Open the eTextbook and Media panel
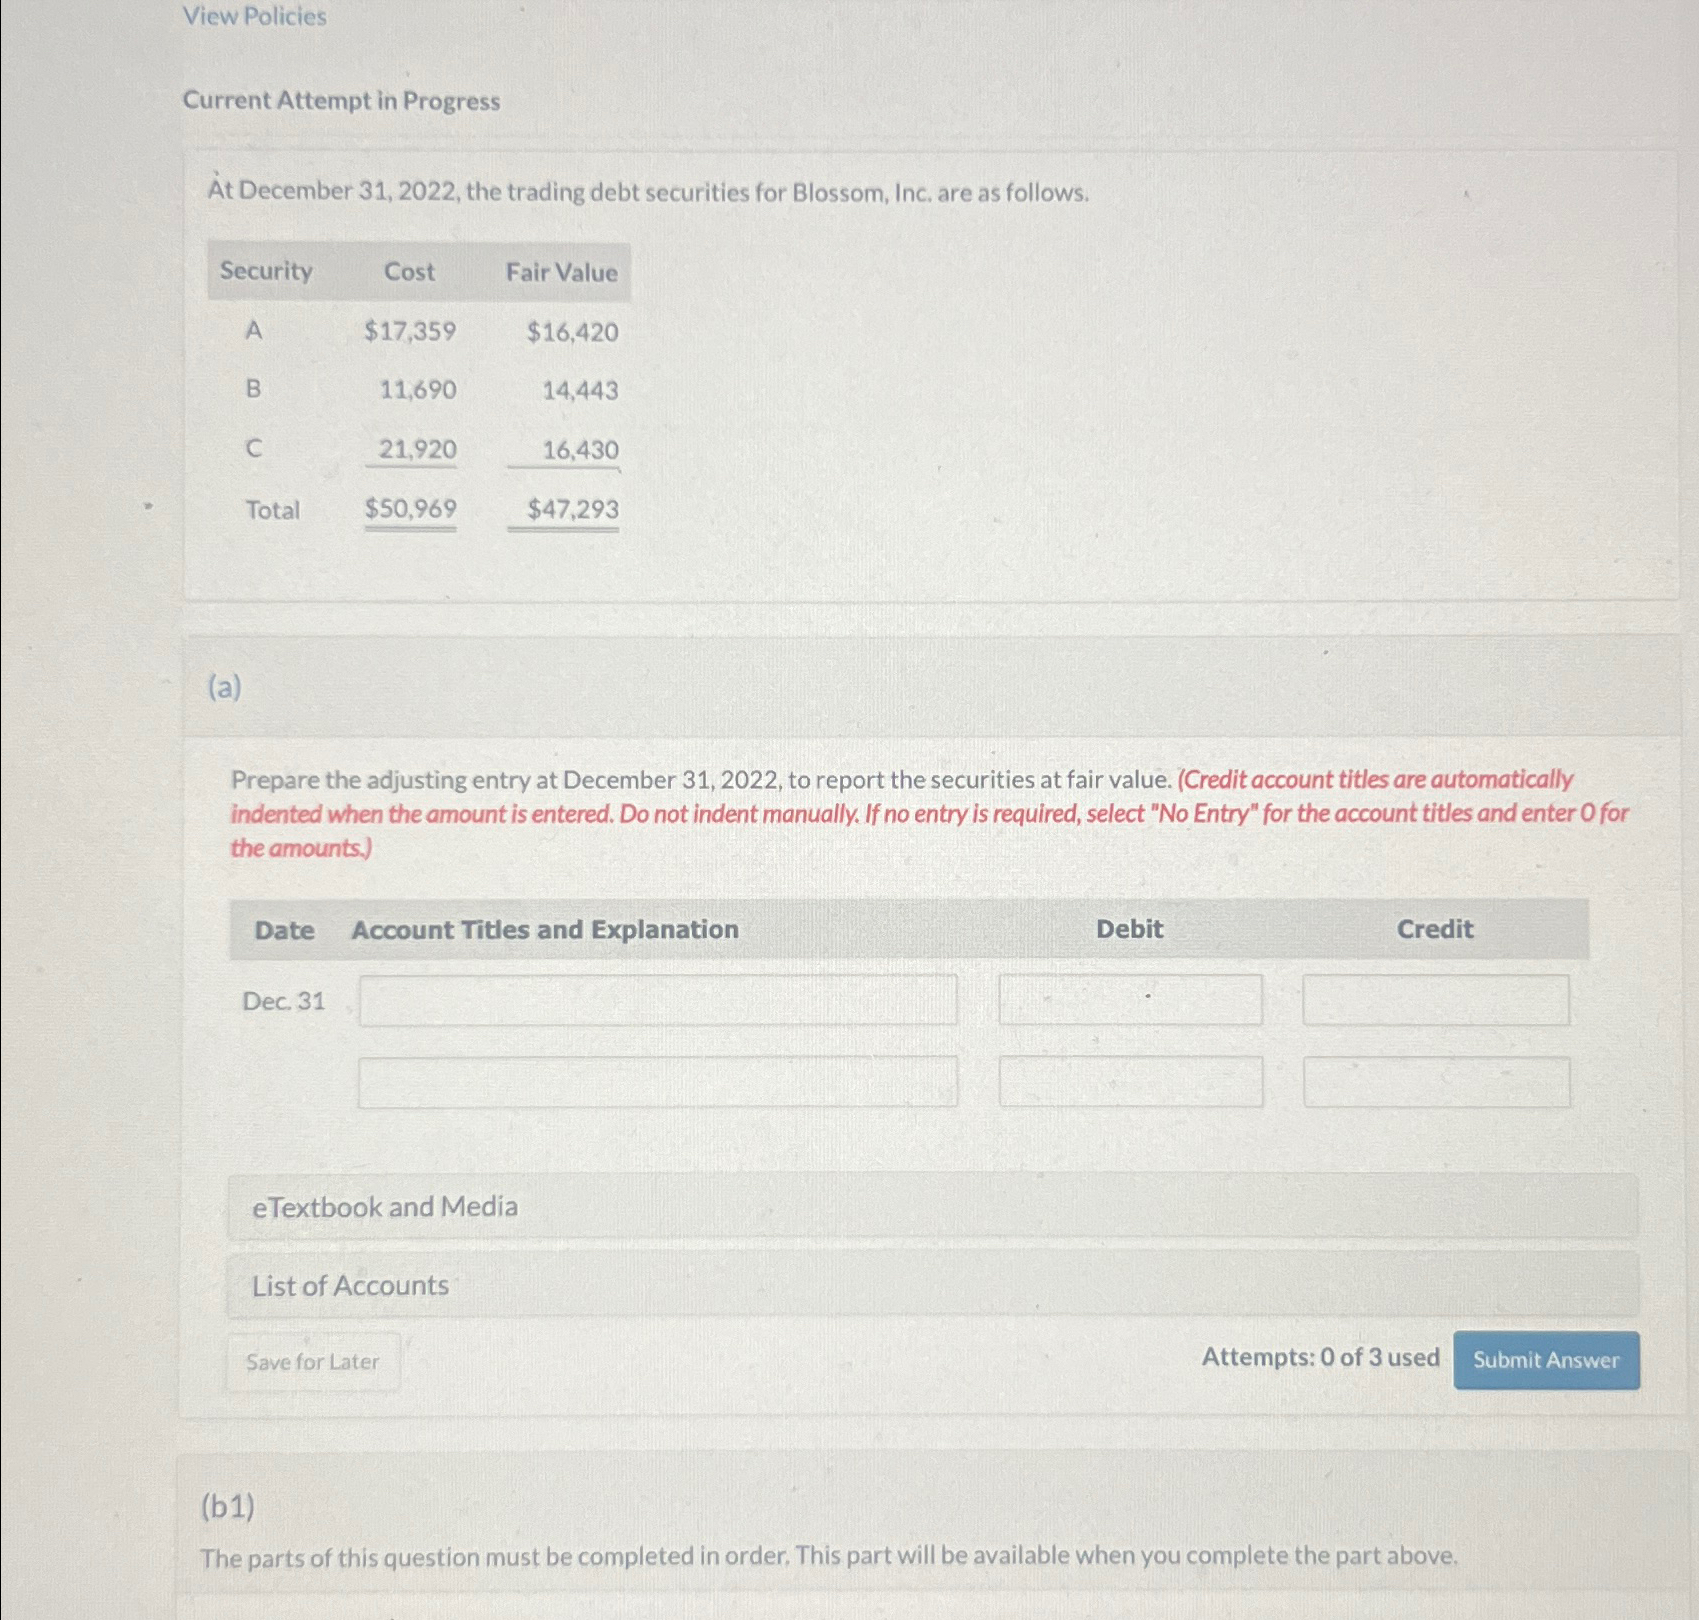The image size is (1699, 1620). (x=383, y=1206)
